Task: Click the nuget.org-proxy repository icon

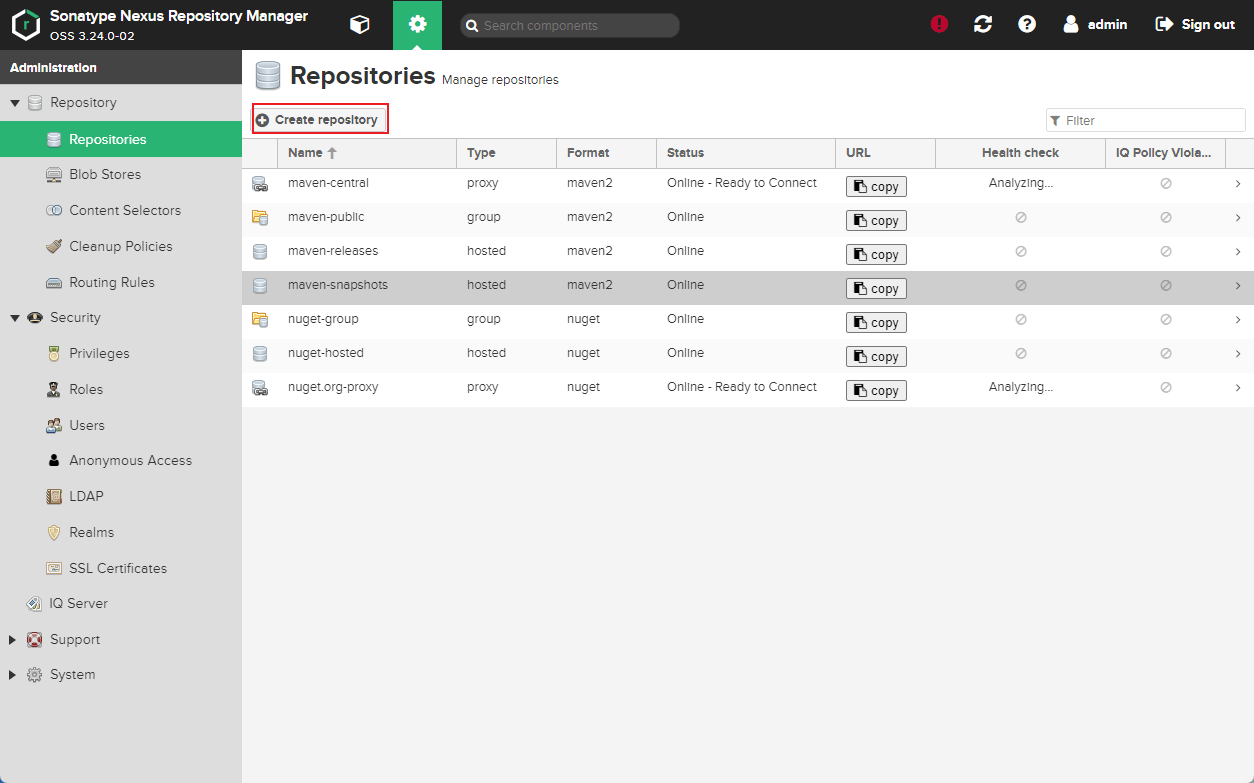Action: tap(260, 387)
